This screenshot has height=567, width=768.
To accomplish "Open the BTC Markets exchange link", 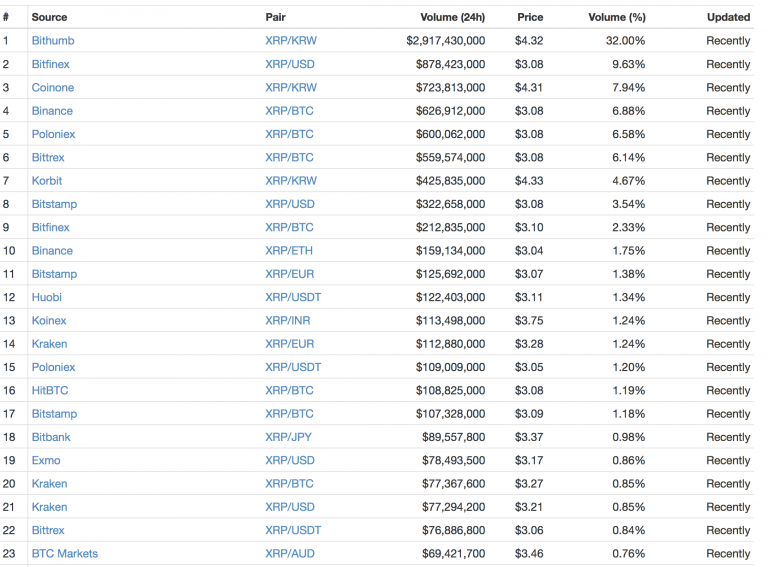I will [x=65, y=554].
